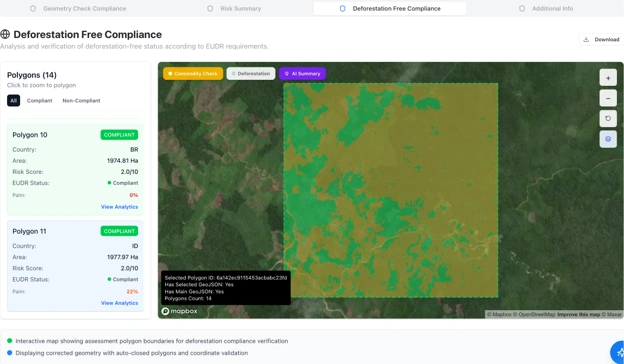Click country value BR in Polygon 10
Image resolution: width=624 pixels, height=364 pixels.
134,150
